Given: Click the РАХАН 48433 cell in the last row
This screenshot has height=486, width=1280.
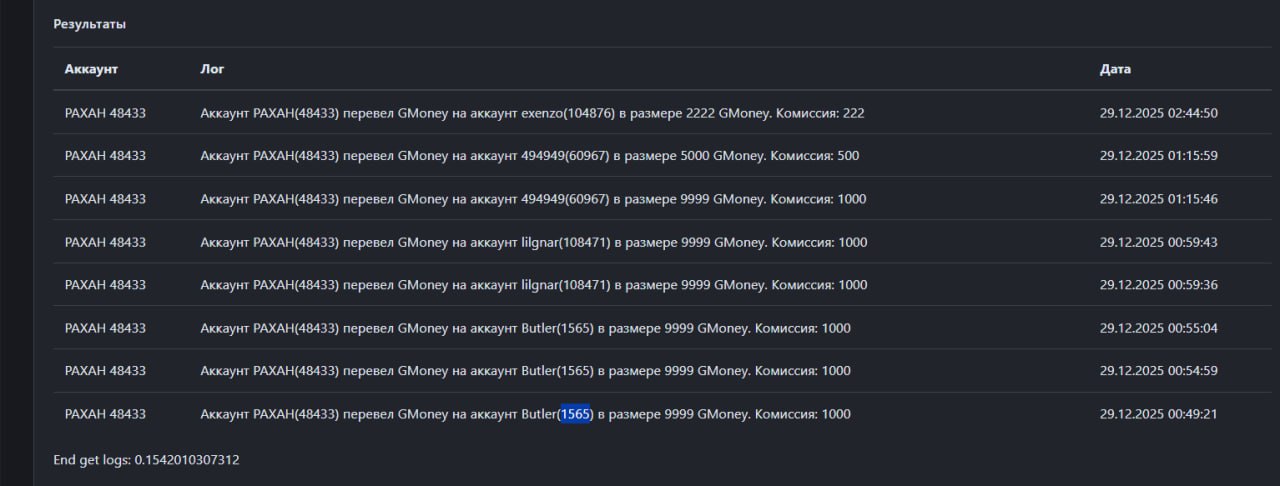Looking at the screenshot, I should tap(105, 414).
